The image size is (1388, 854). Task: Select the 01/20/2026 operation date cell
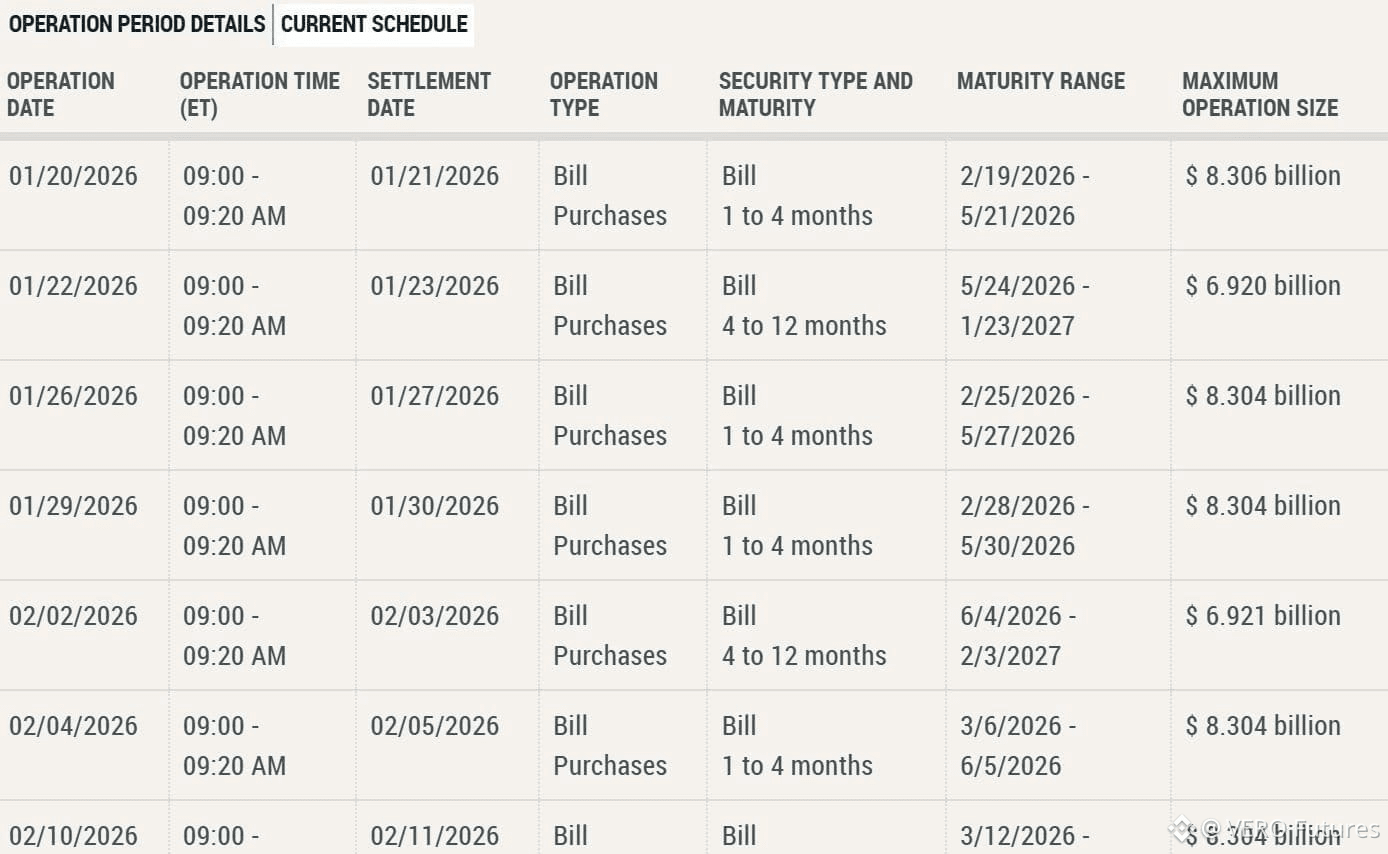(74, 176)
